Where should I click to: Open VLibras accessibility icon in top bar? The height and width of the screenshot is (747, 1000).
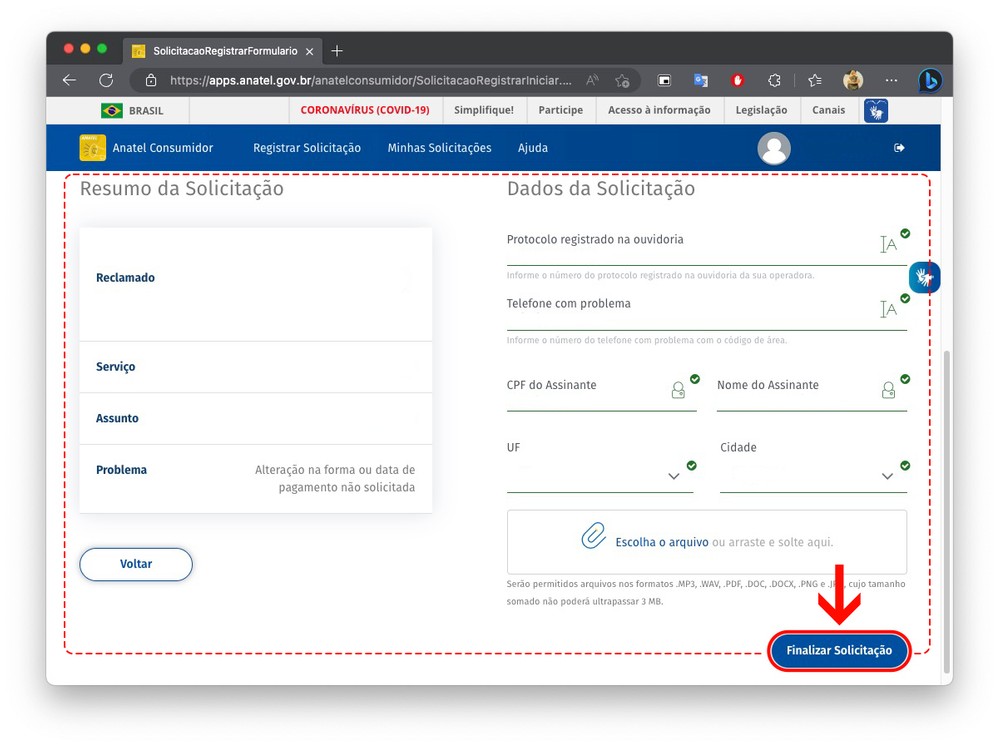(876, 111)
